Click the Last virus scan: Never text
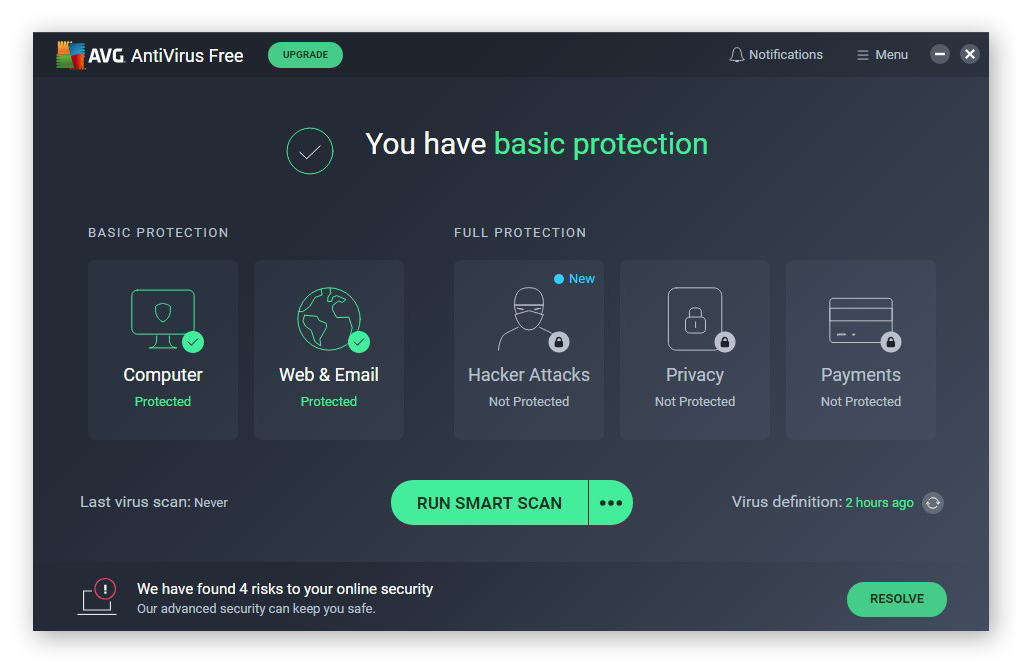Screen dimensions: 1025x670 click(x=154, y=502)
